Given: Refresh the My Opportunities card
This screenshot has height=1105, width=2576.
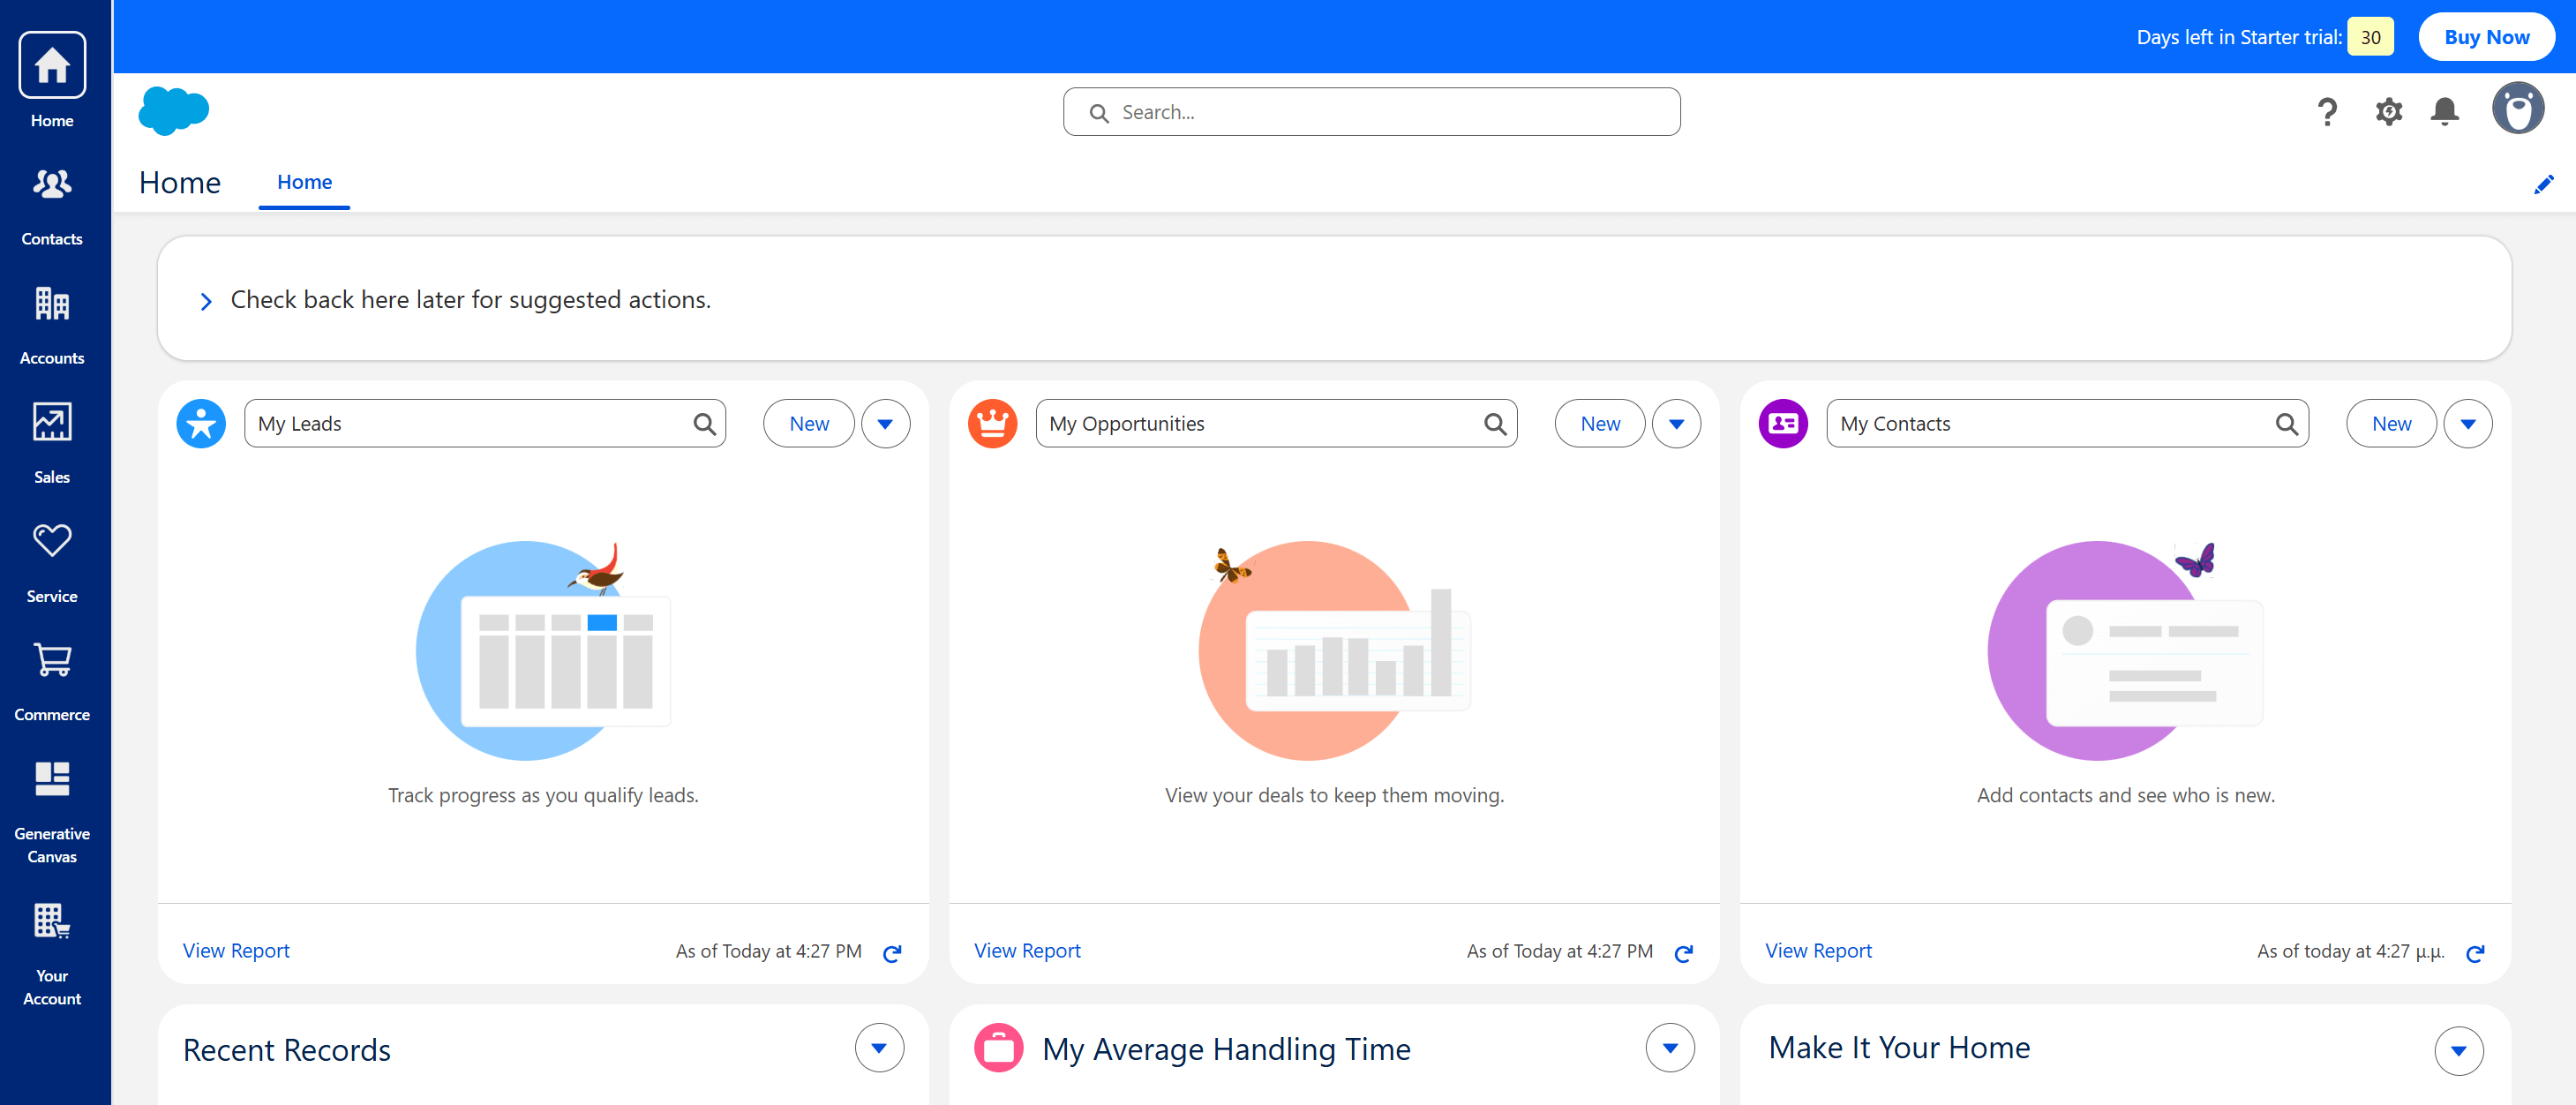Looking at the screenshot, I should [1684, 953].
